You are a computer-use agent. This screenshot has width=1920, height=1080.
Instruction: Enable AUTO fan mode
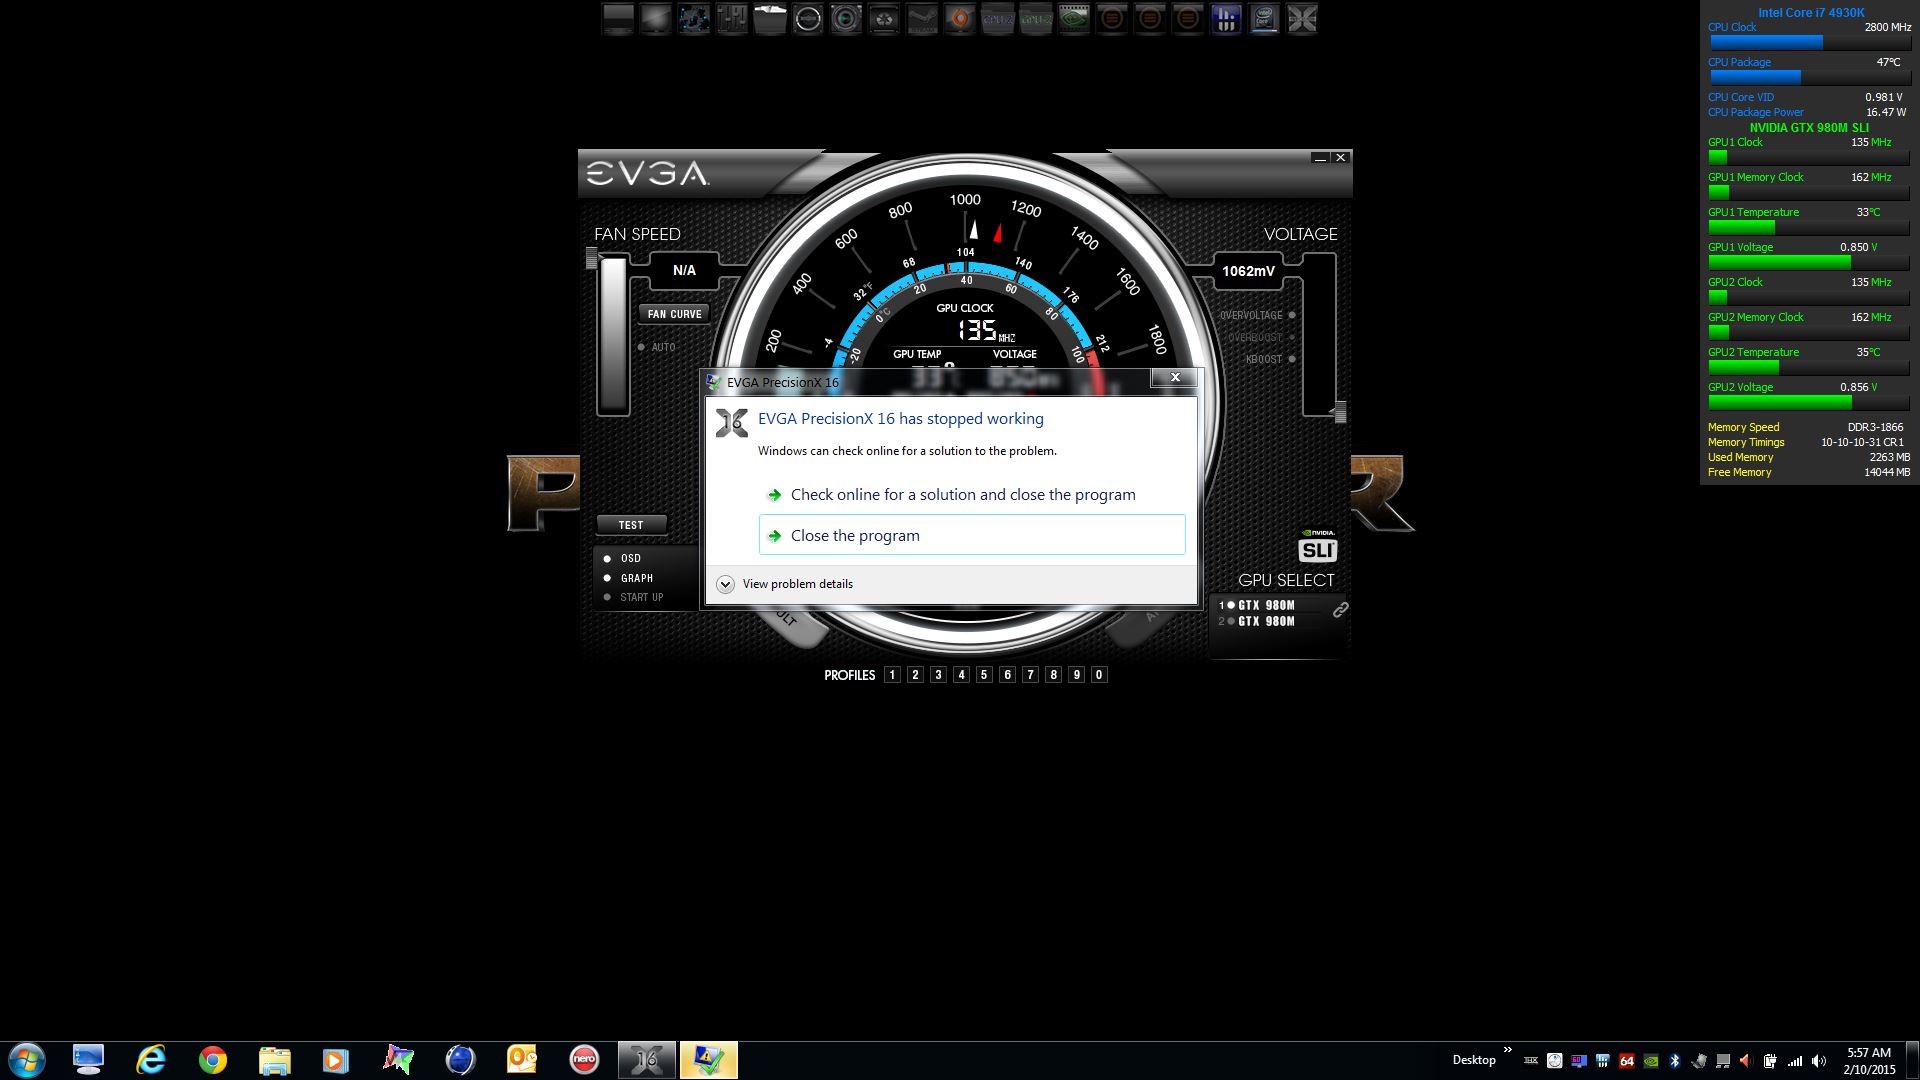pyautogui.click(x=657, y=347)
